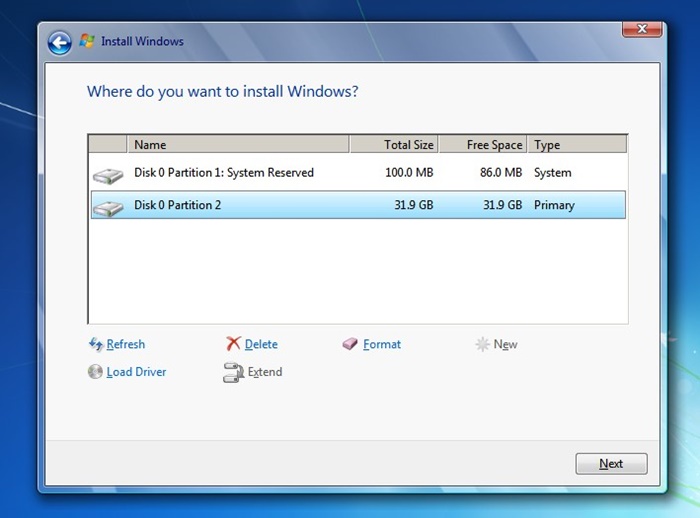Image resolution: width=700 pixels, height=518 pixels.
Task: Sort by the Total Size column header
Action: [394, 145]
